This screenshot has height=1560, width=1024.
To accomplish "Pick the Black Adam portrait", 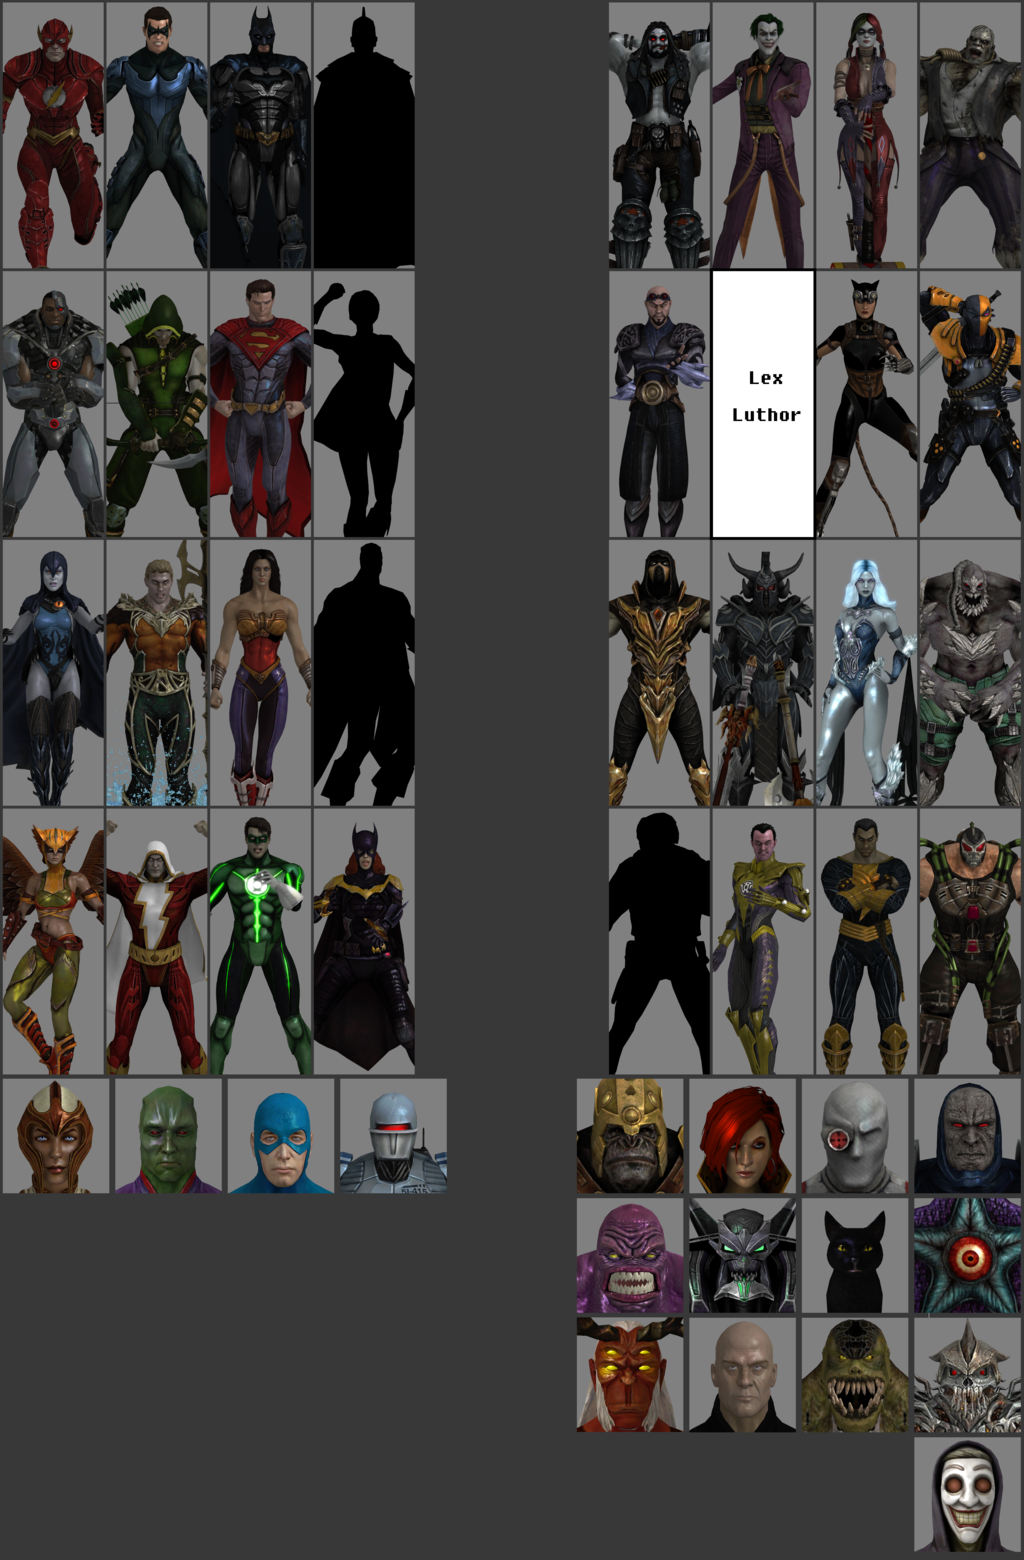I will point(866,942).
